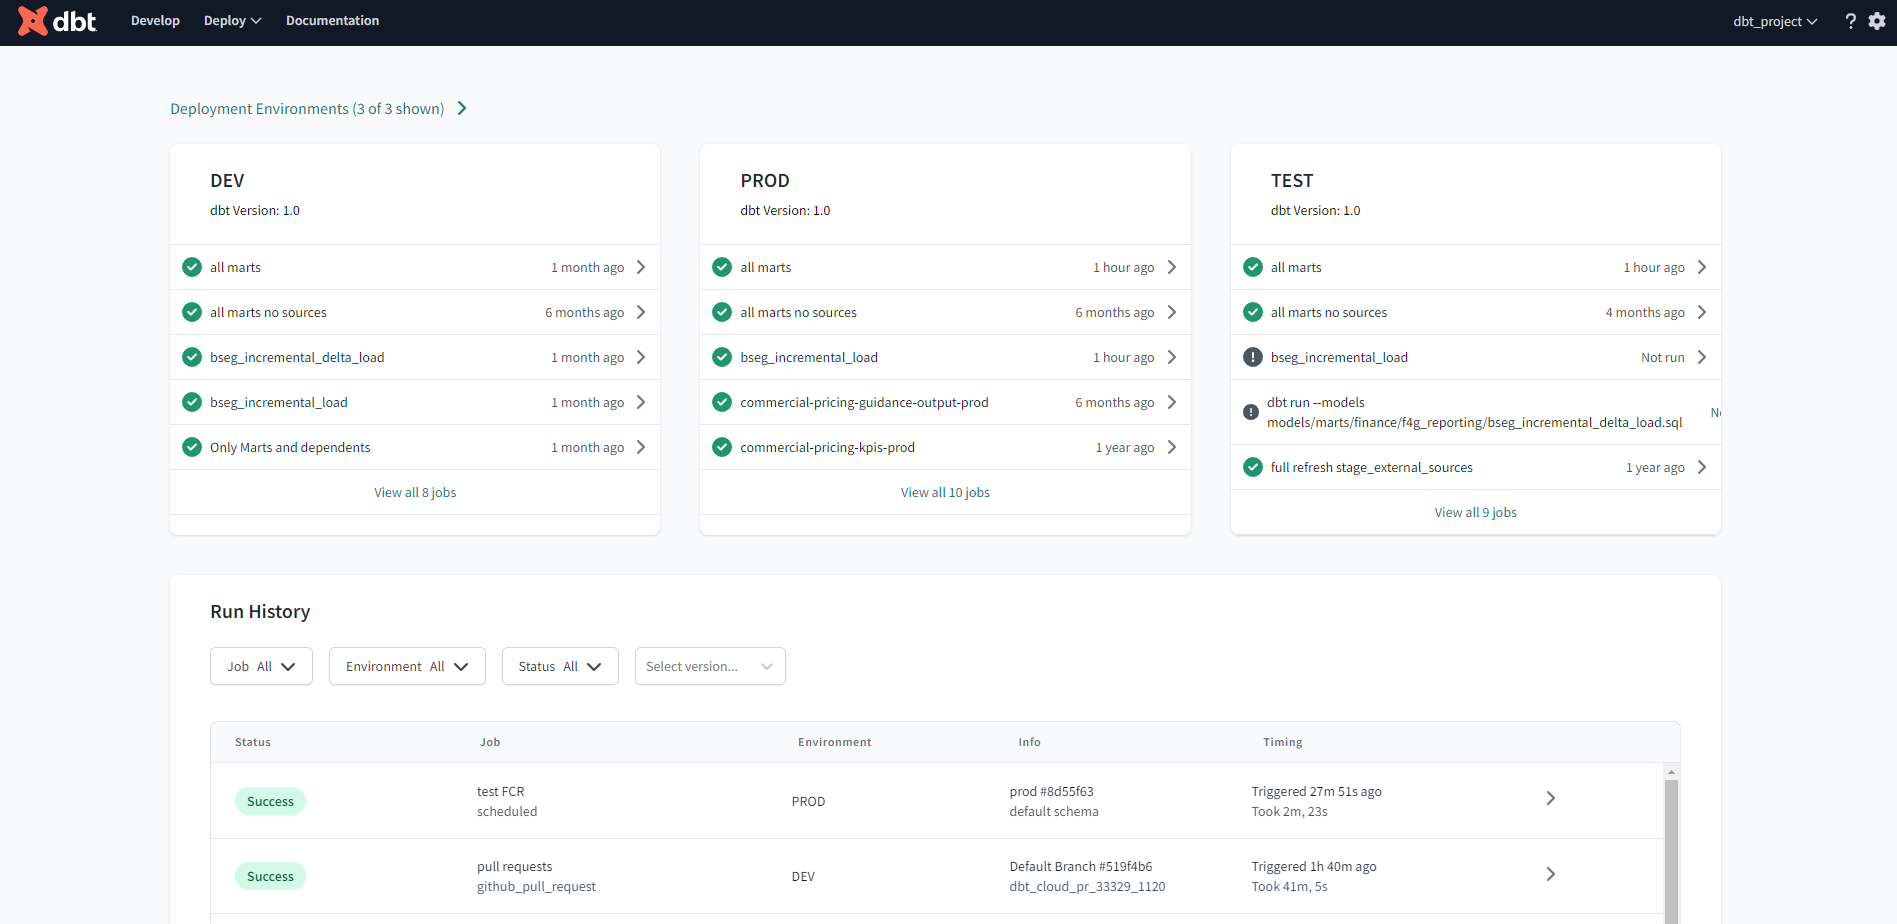1897x924 pixels.
Task: Click success icon for PROD commercial-pricing-kpis-prod
Action: click(722, 447)
